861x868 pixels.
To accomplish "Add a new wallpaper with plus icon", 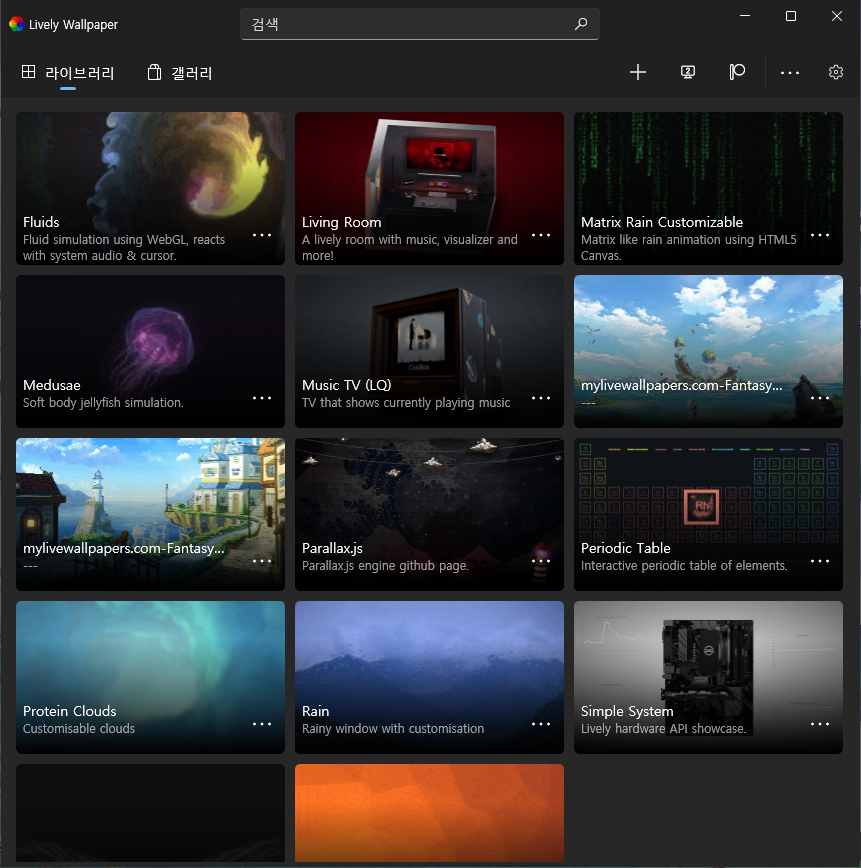I will click(638, 72).
